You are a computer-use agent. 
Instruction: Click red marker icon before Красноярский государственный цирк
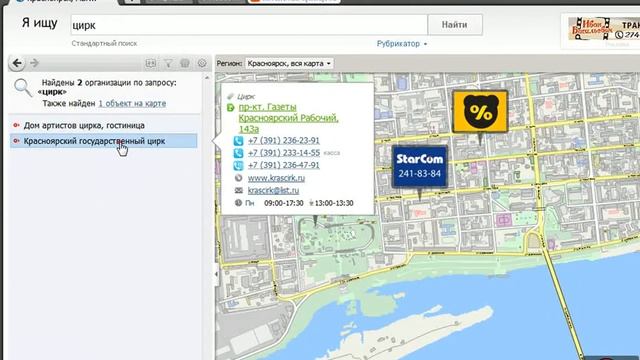pyautogui.click(x=16, y=141)
